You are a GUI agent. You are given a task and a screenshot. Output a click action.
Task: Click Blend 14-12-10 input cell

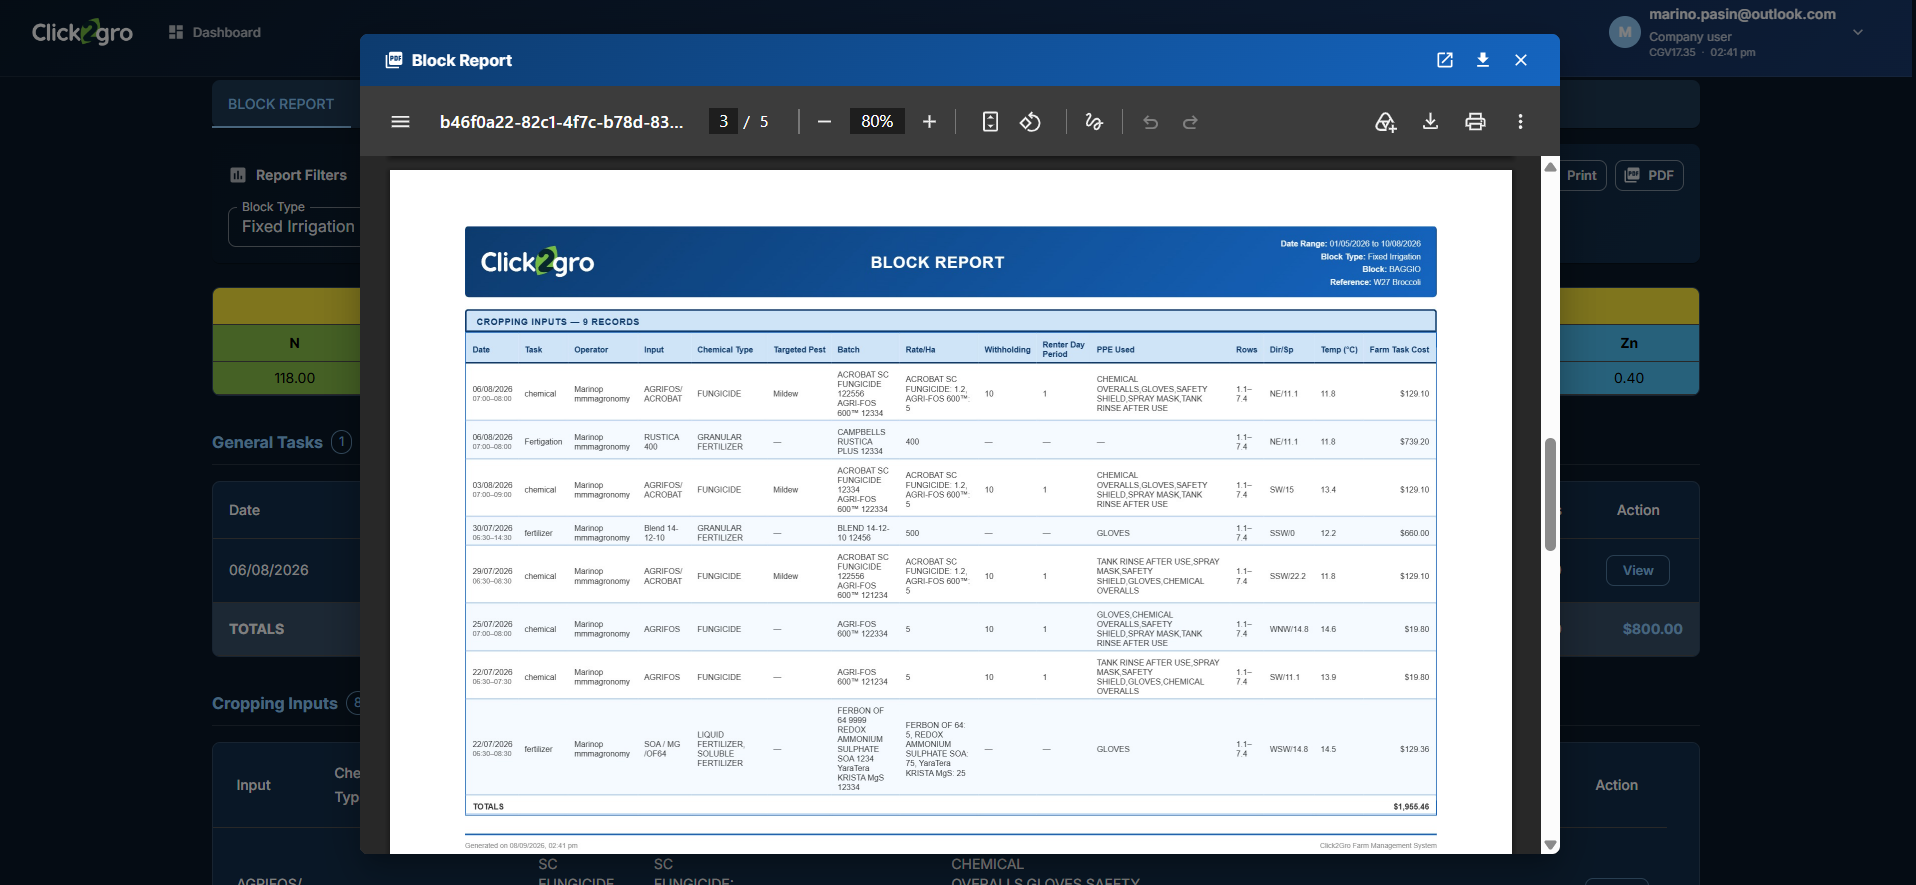click(661, 533)
